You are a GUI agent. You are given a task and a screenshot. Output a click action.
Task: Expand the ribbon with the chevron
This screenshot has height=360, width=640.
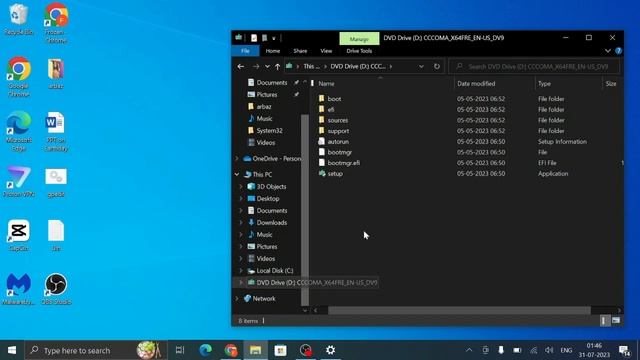click(x=608, y=51)
